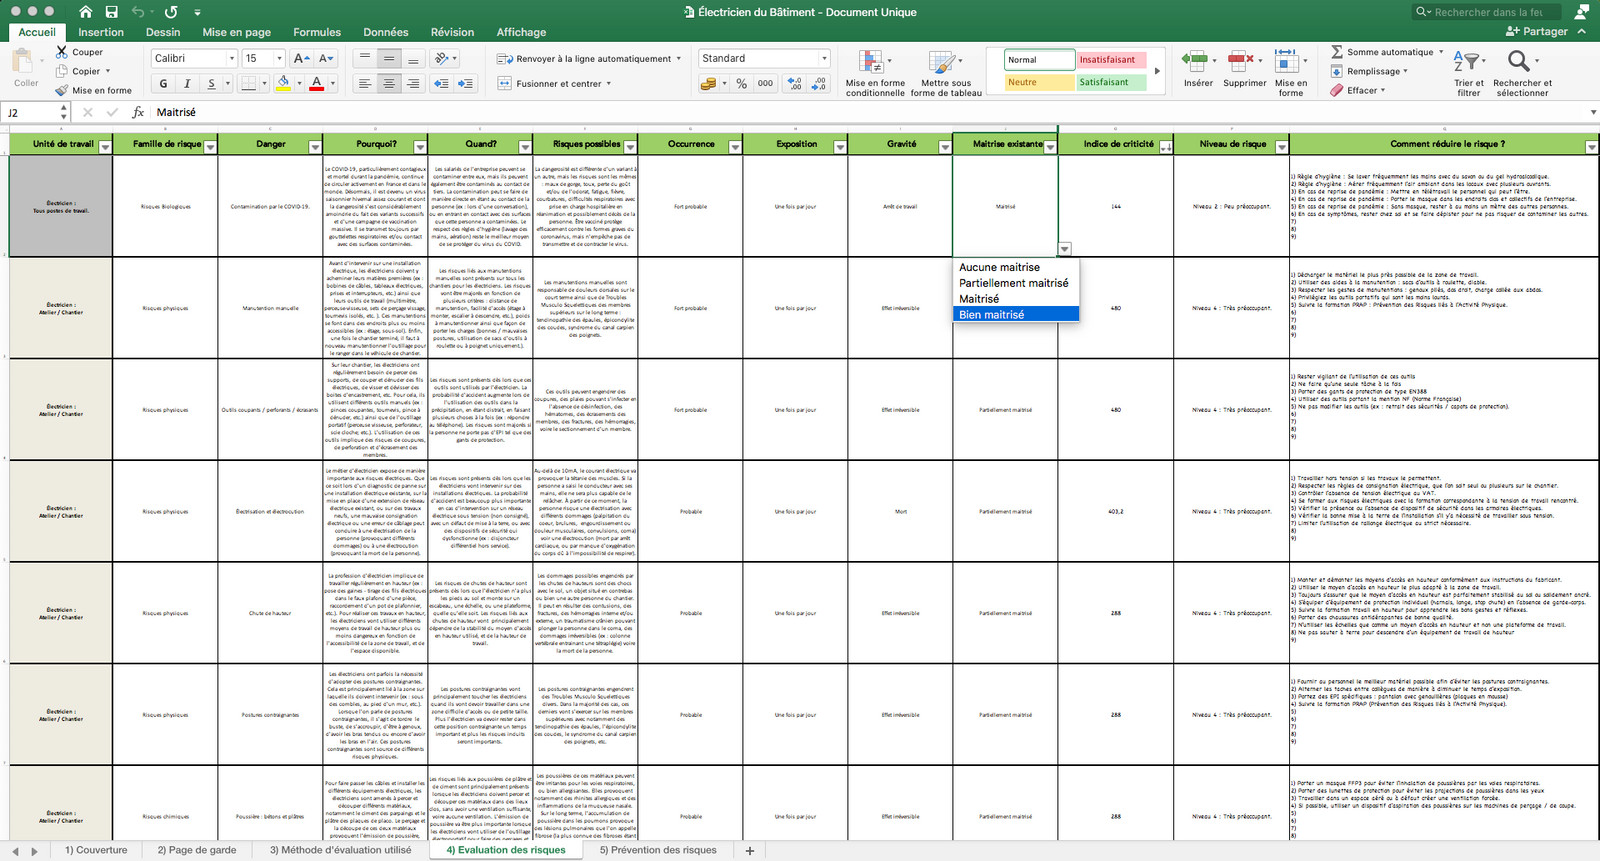Click the red font color swatch
1600x861 pixels.
pyautogui.click(x=317, y=84)
